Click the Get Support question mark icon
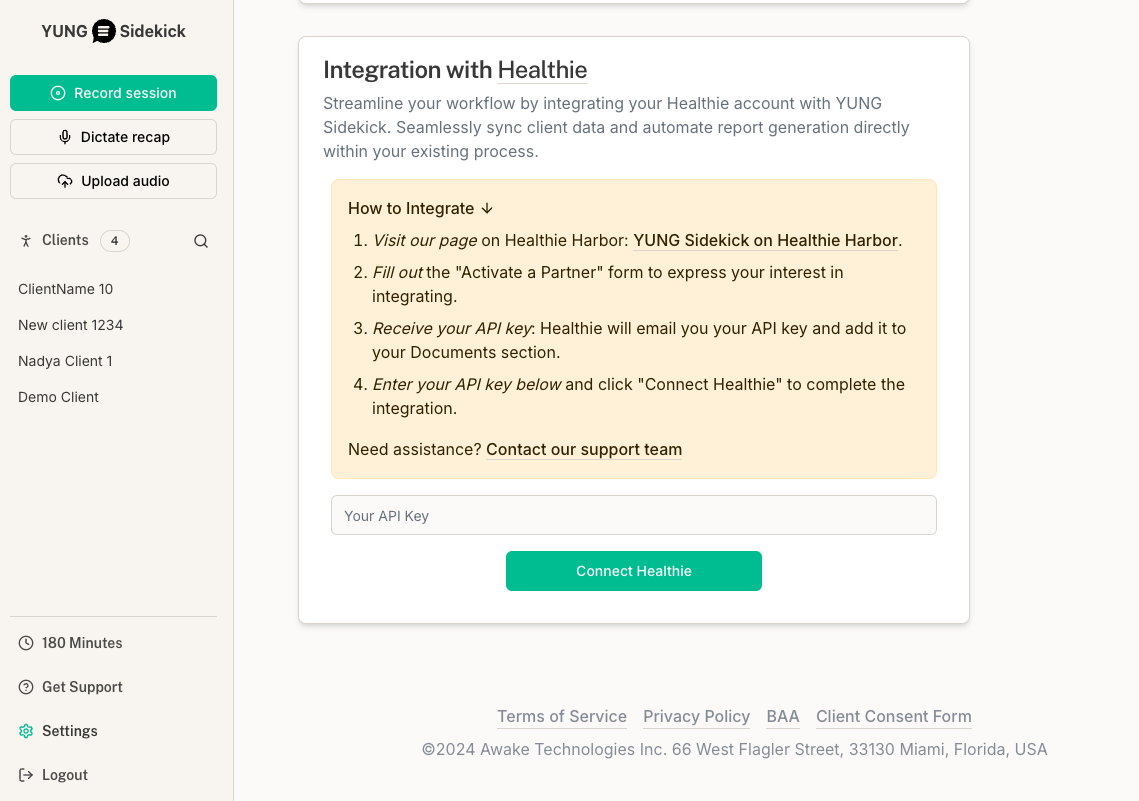1139x801 pixels. coord(26,687)
